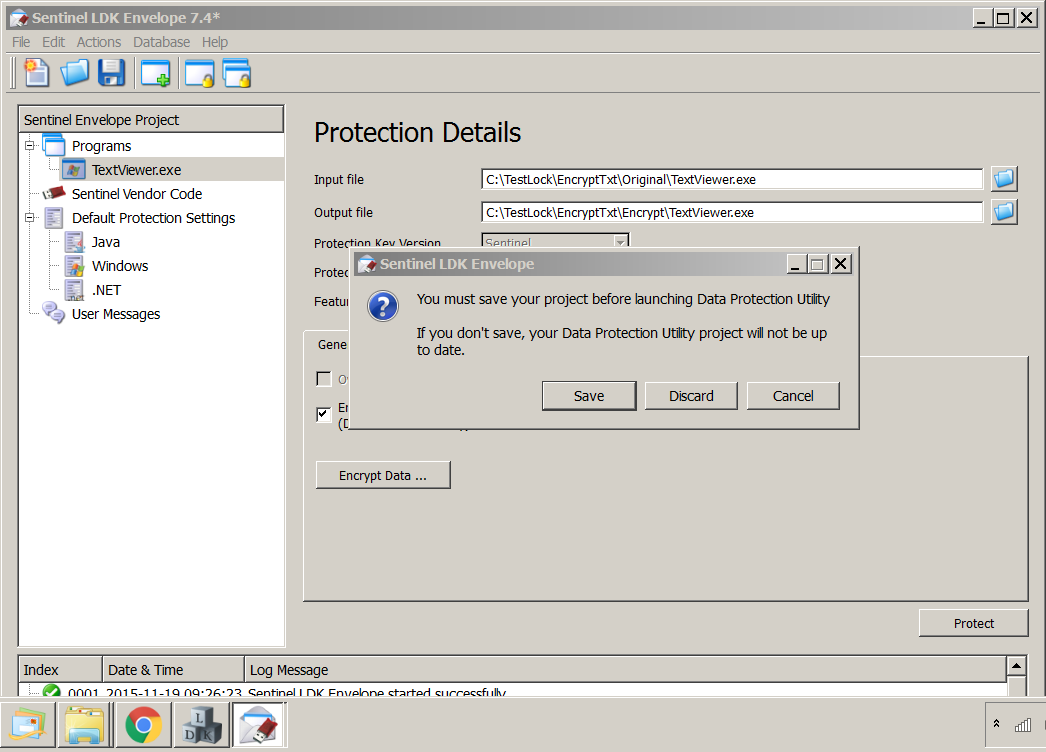The image size is (1046, 752).
Task: Uncheck the enabled checkbox in General section
Action: (x=323, y=413)
